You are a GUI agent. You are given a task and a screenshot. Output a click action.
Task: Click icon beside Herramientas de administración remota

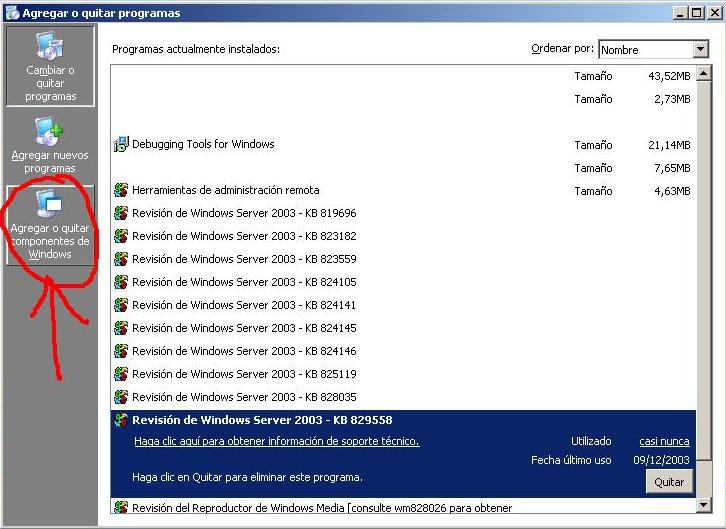pos(121,190)
